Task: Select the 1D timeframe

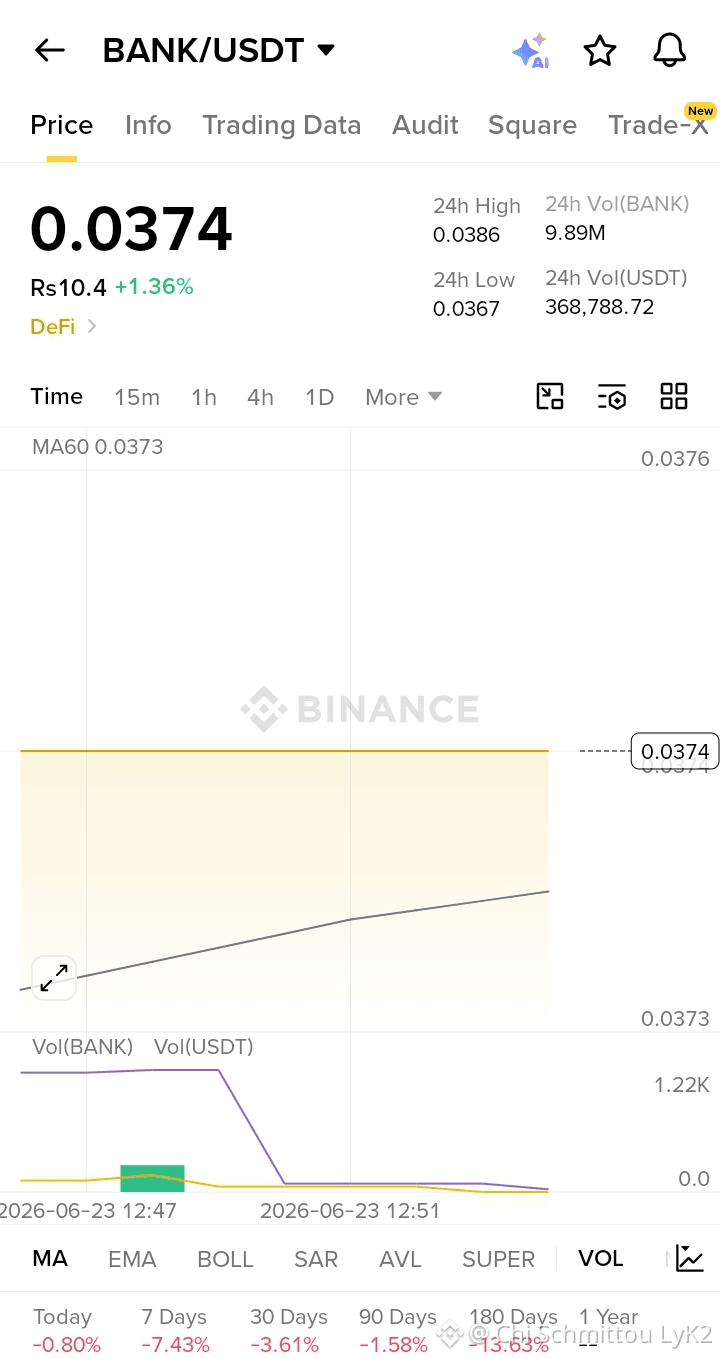Action: point(319,397)
